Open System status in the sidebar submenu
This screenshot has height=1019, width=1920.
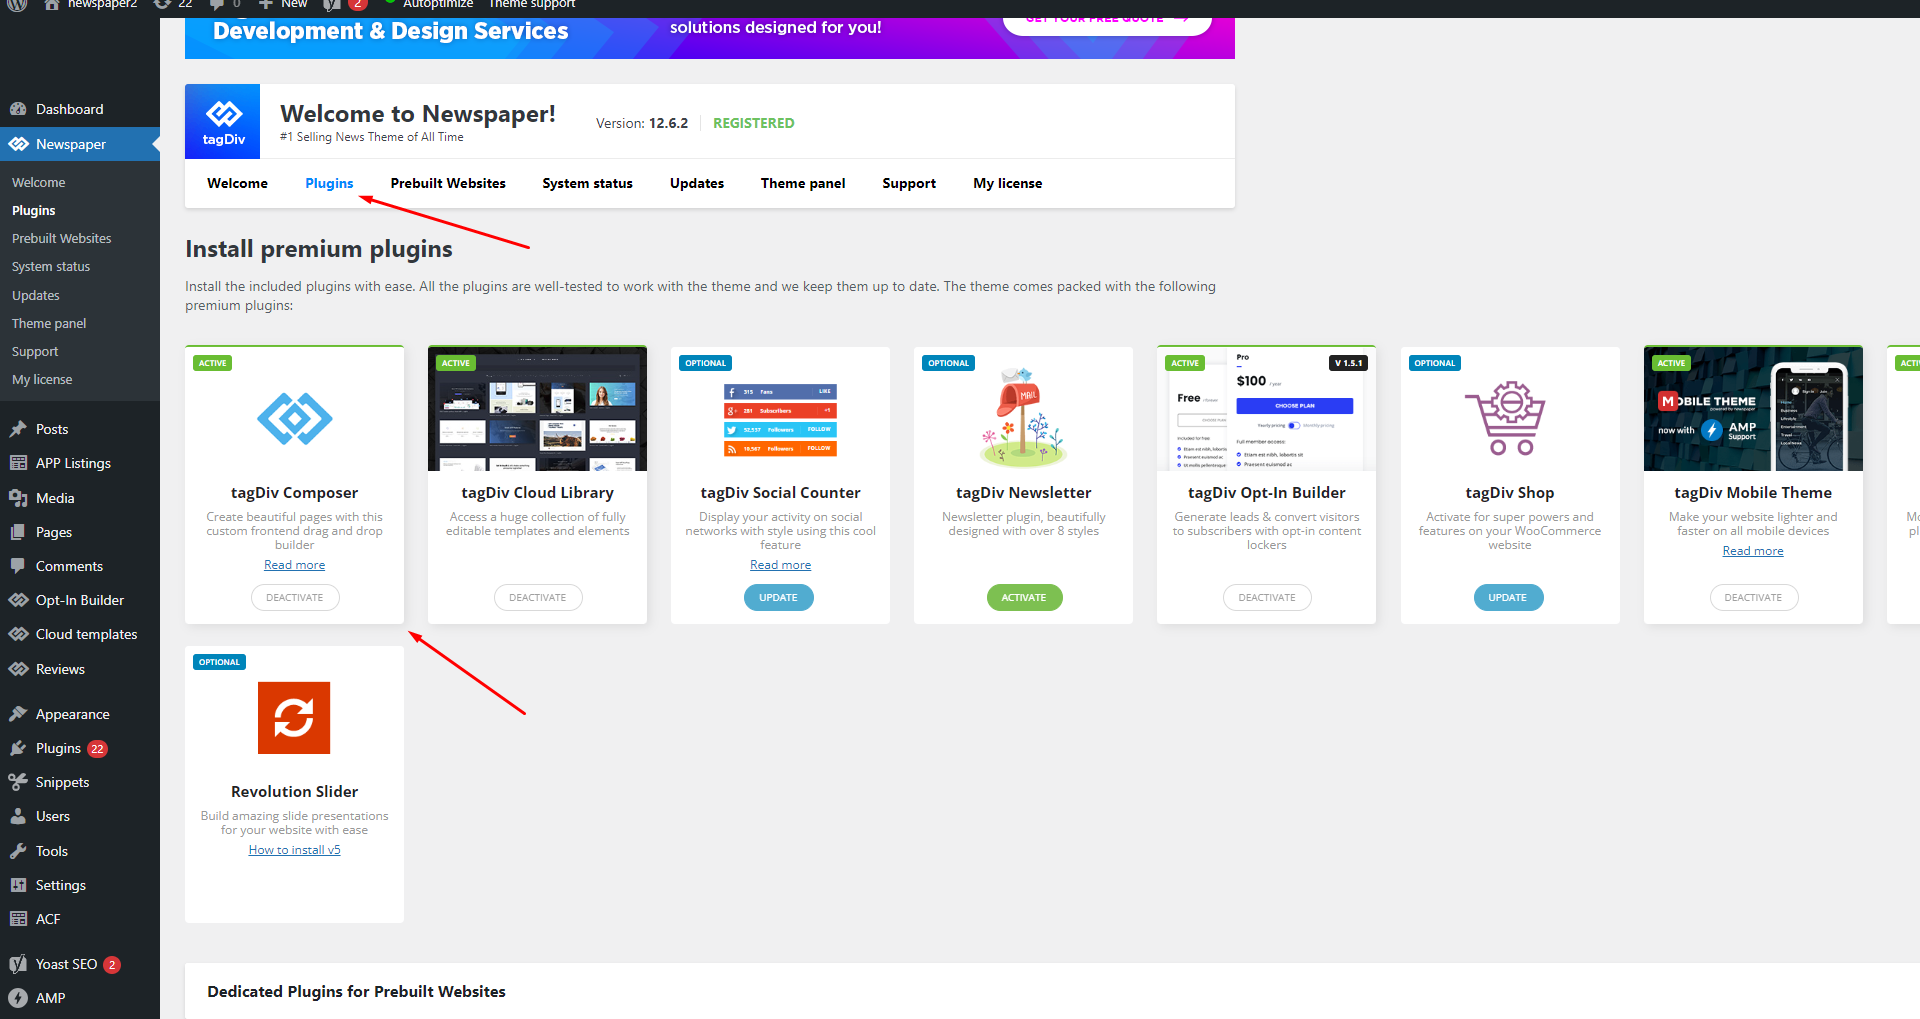pos(51,266)
